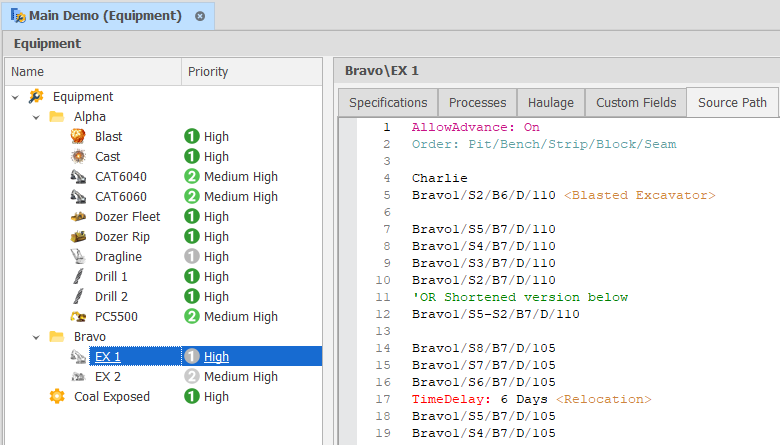Viewport: 780px width, 445px height.
Task: Click the PC5500 equipment icon
Action: (x=78, y=317)
